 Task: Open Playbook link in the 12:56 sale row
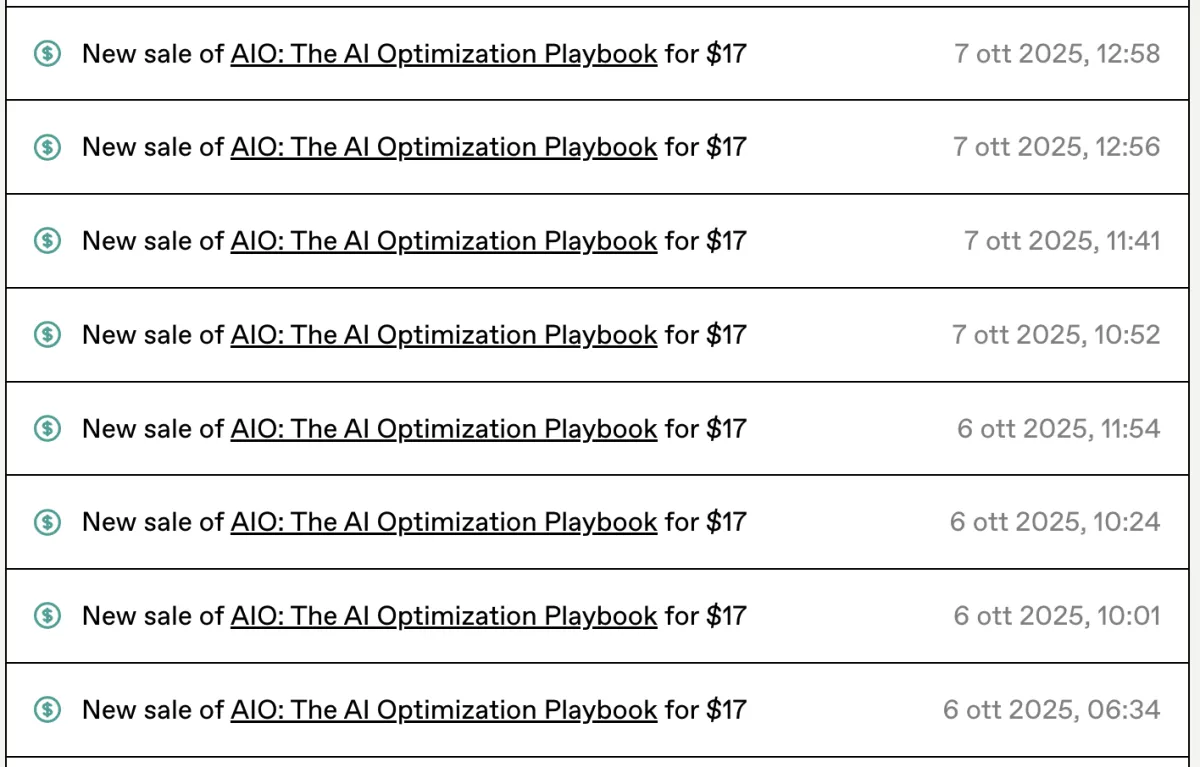coord(444,148)
